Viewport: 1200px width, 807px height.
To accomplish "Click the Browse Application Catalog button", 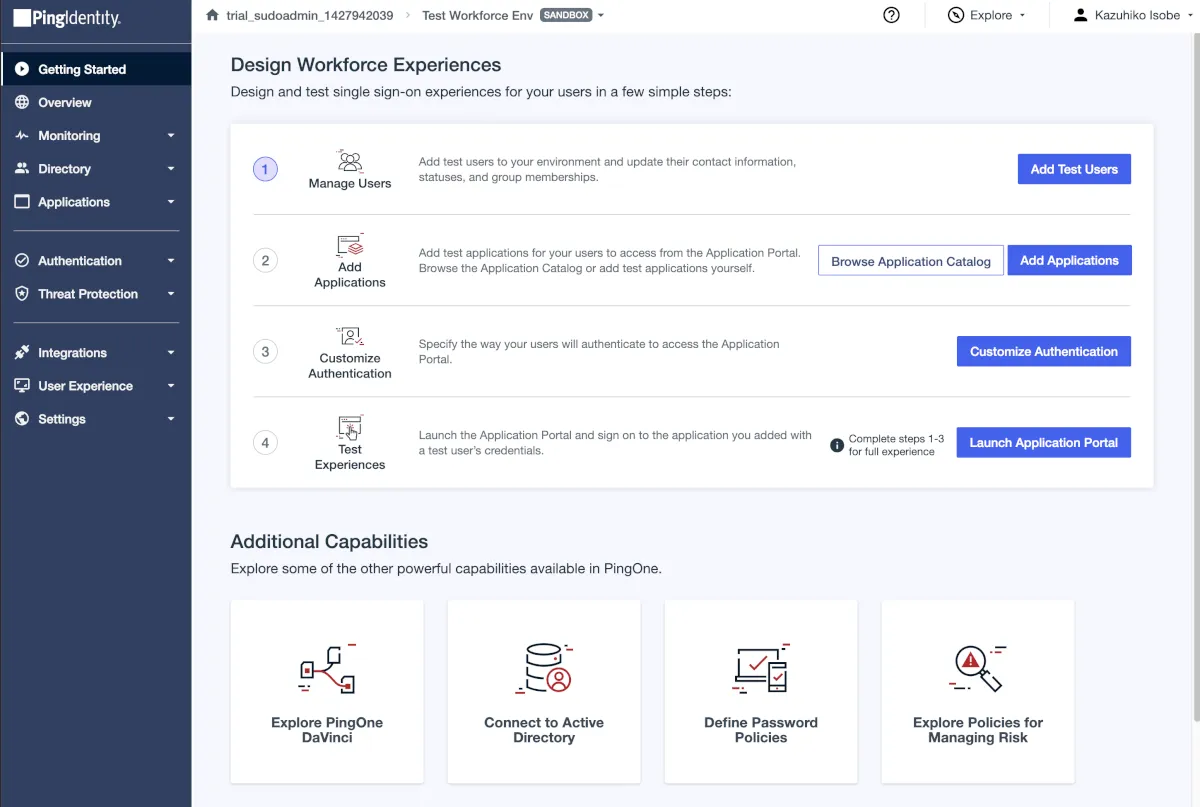I will coord(910,261).
